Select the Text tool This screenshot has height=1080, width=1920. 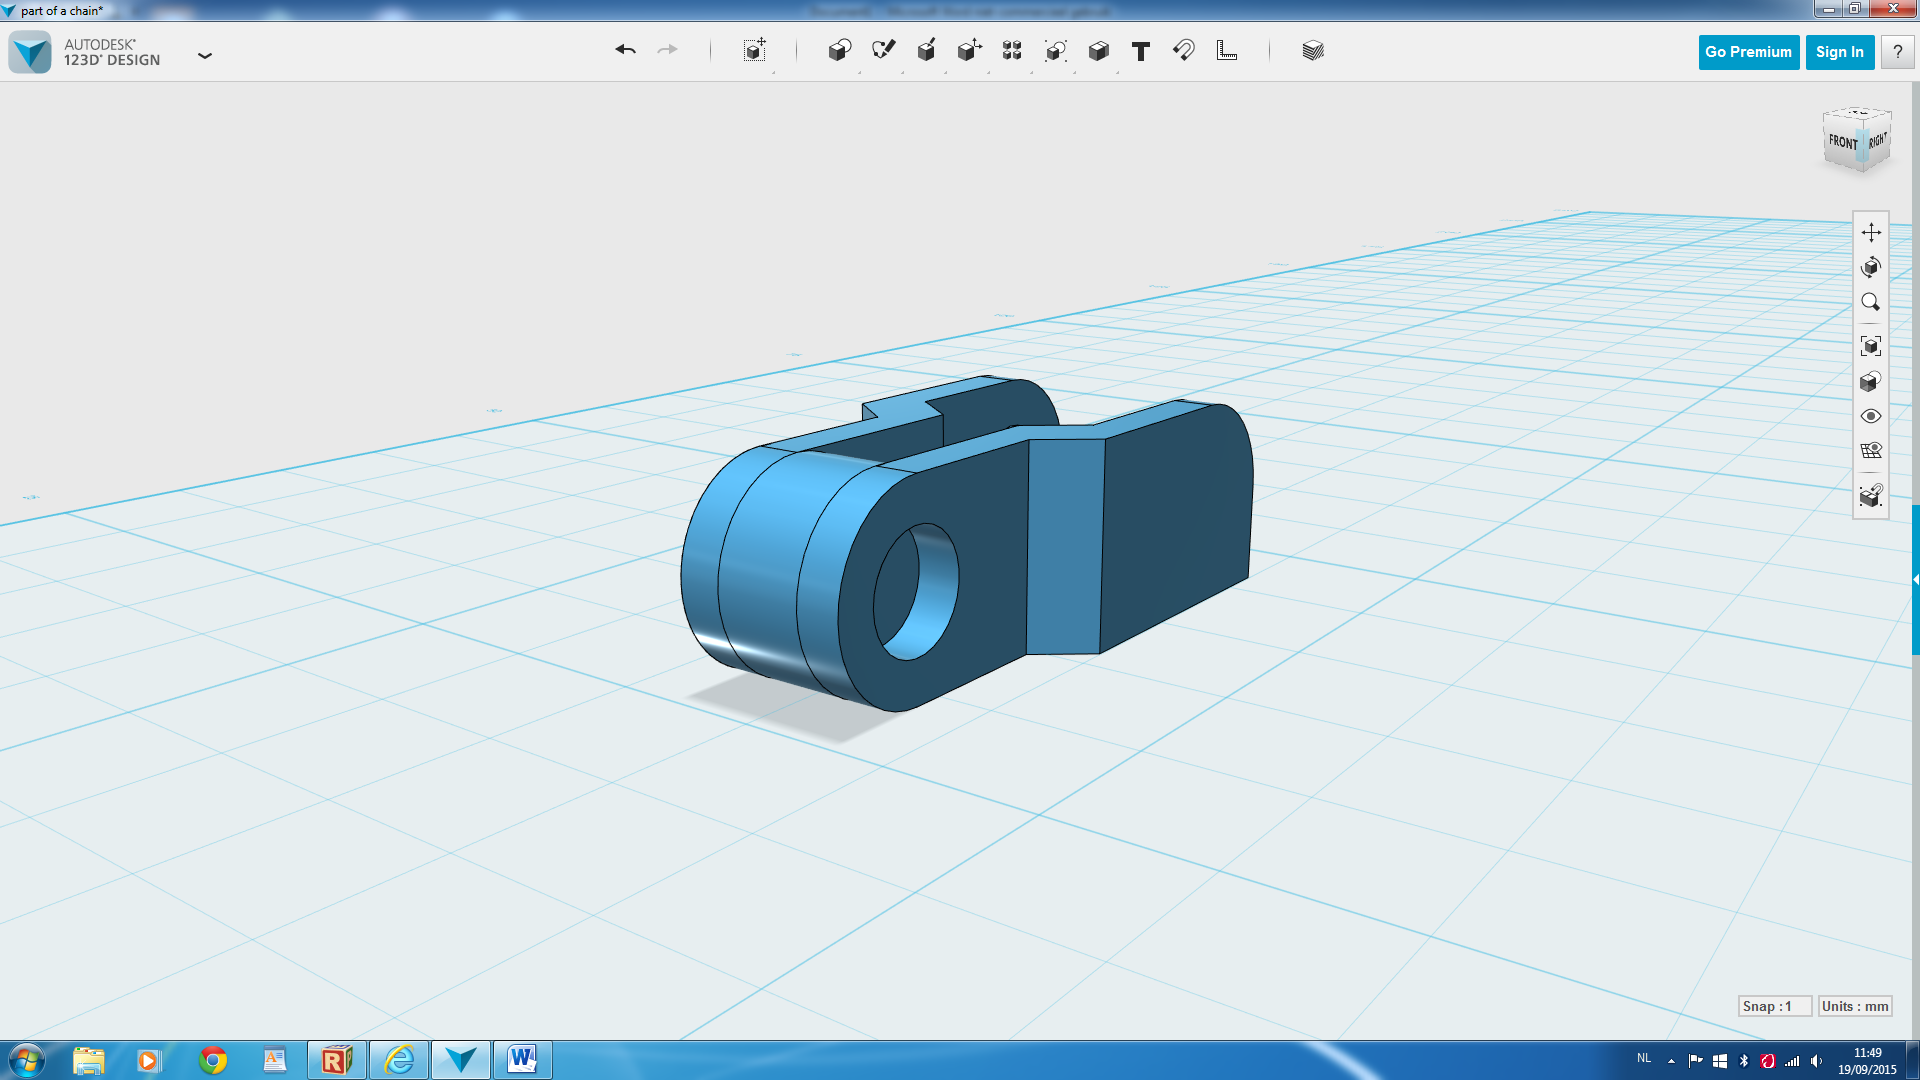(x=1141, y=51)
